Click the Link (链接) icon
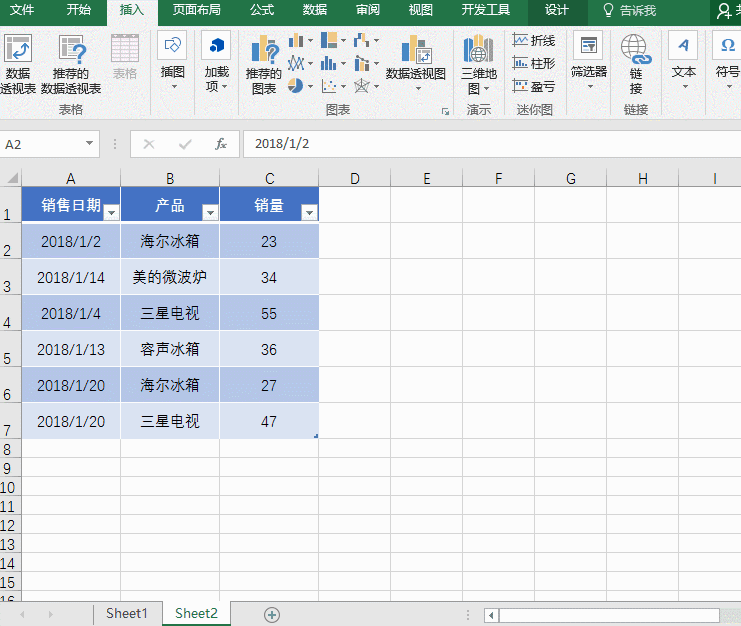Image resolution: width=741 pixels, height=626 pixels. [635, 50]
